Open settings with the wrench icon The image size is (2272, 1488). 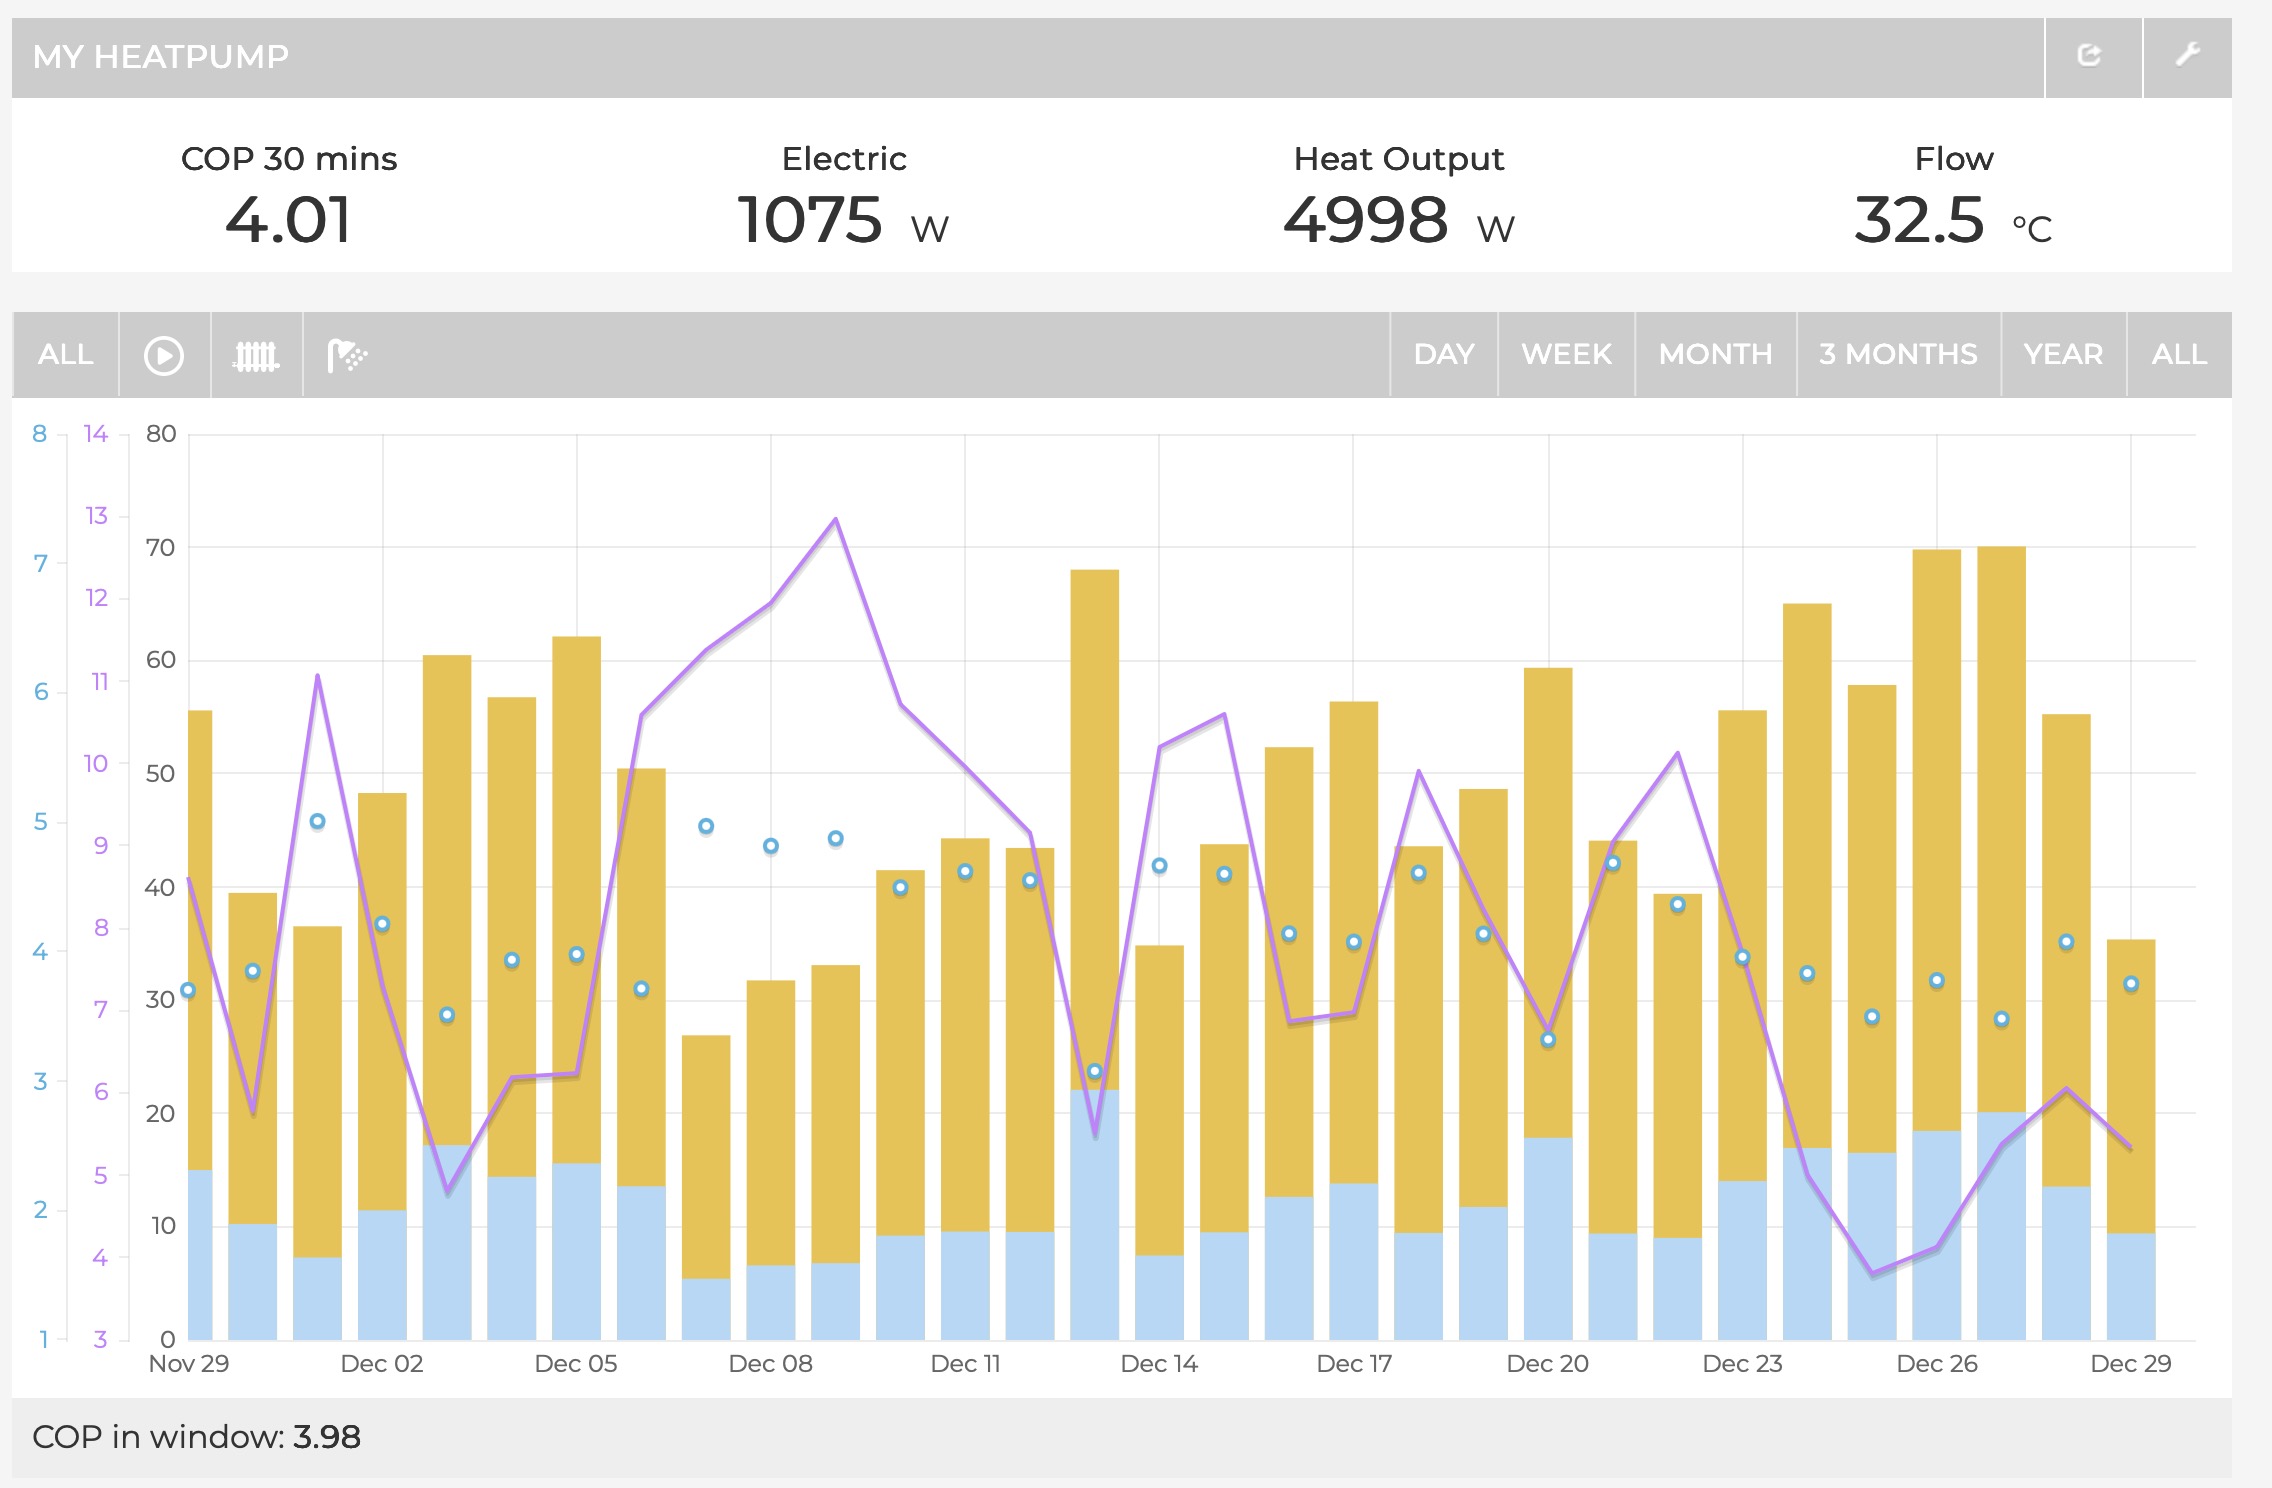pyautogui.click(x=2187, y=56)
